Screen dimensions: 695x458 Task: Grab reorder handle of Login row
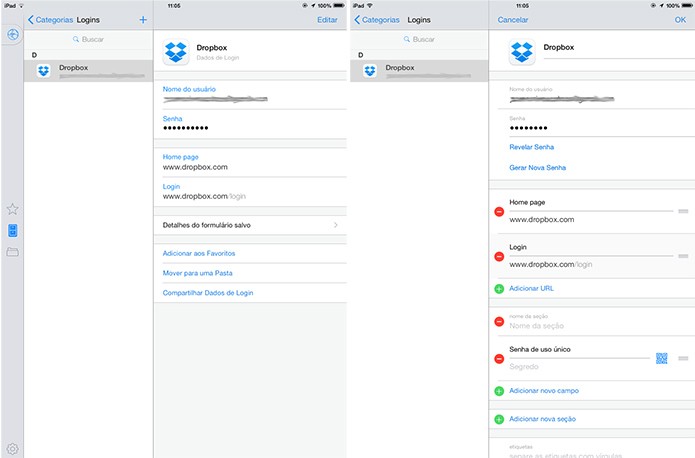pos(683,256)
